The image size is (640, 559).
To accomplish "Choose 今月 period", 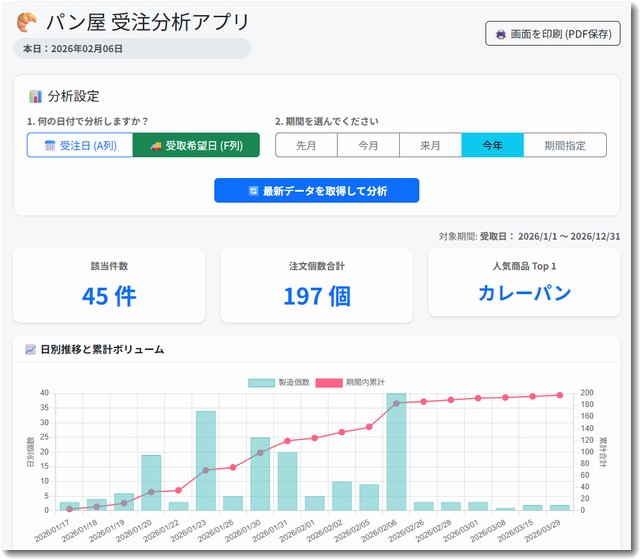I will (369, 145).
